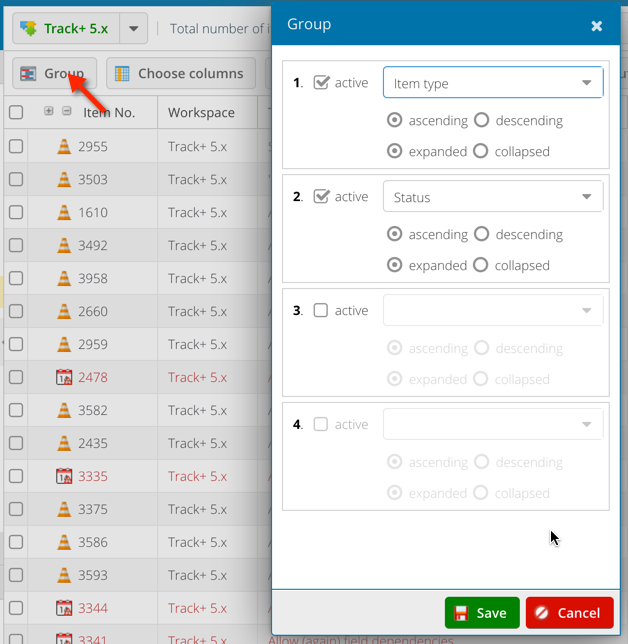This screenshot has width=628, height=644.
Task: Click the expand-all plus icon in the header
Action: pyautogui.click(x=49, y=112)
